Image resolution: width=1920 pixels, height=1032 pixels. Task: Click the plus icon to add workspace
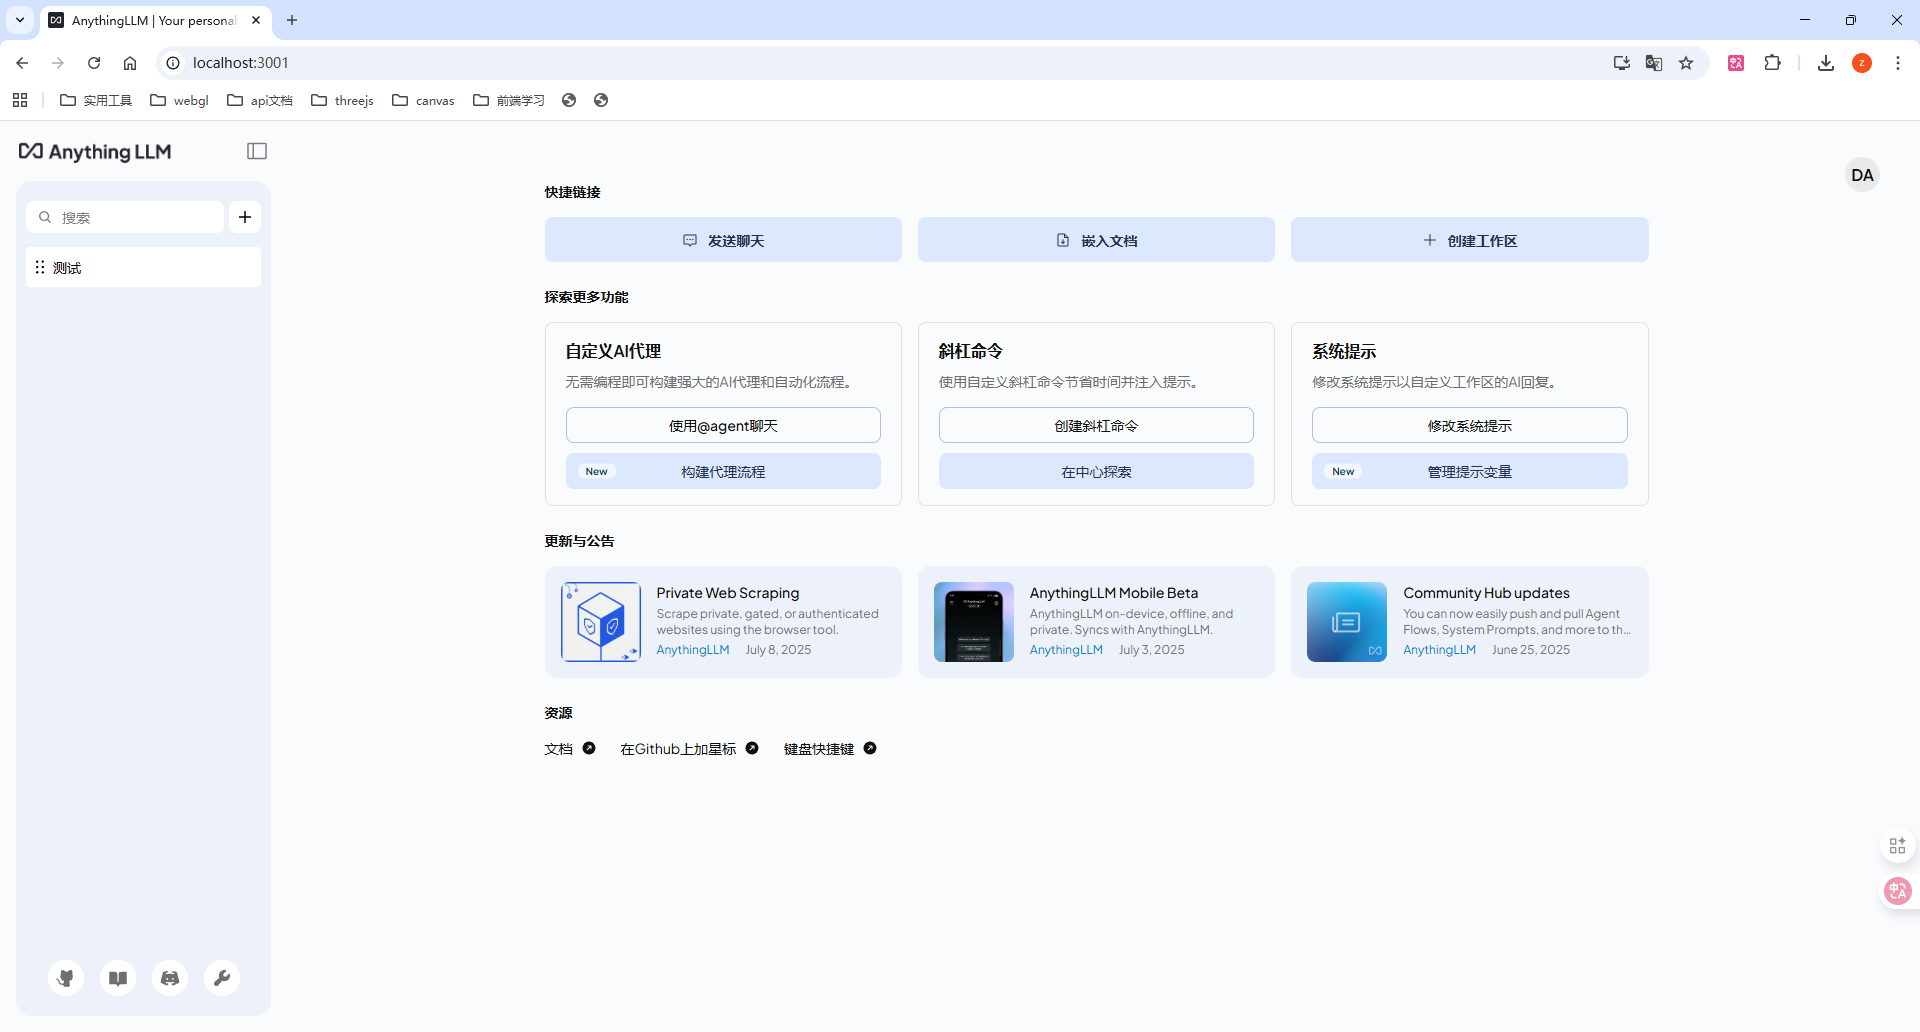(x=245, y=217)
